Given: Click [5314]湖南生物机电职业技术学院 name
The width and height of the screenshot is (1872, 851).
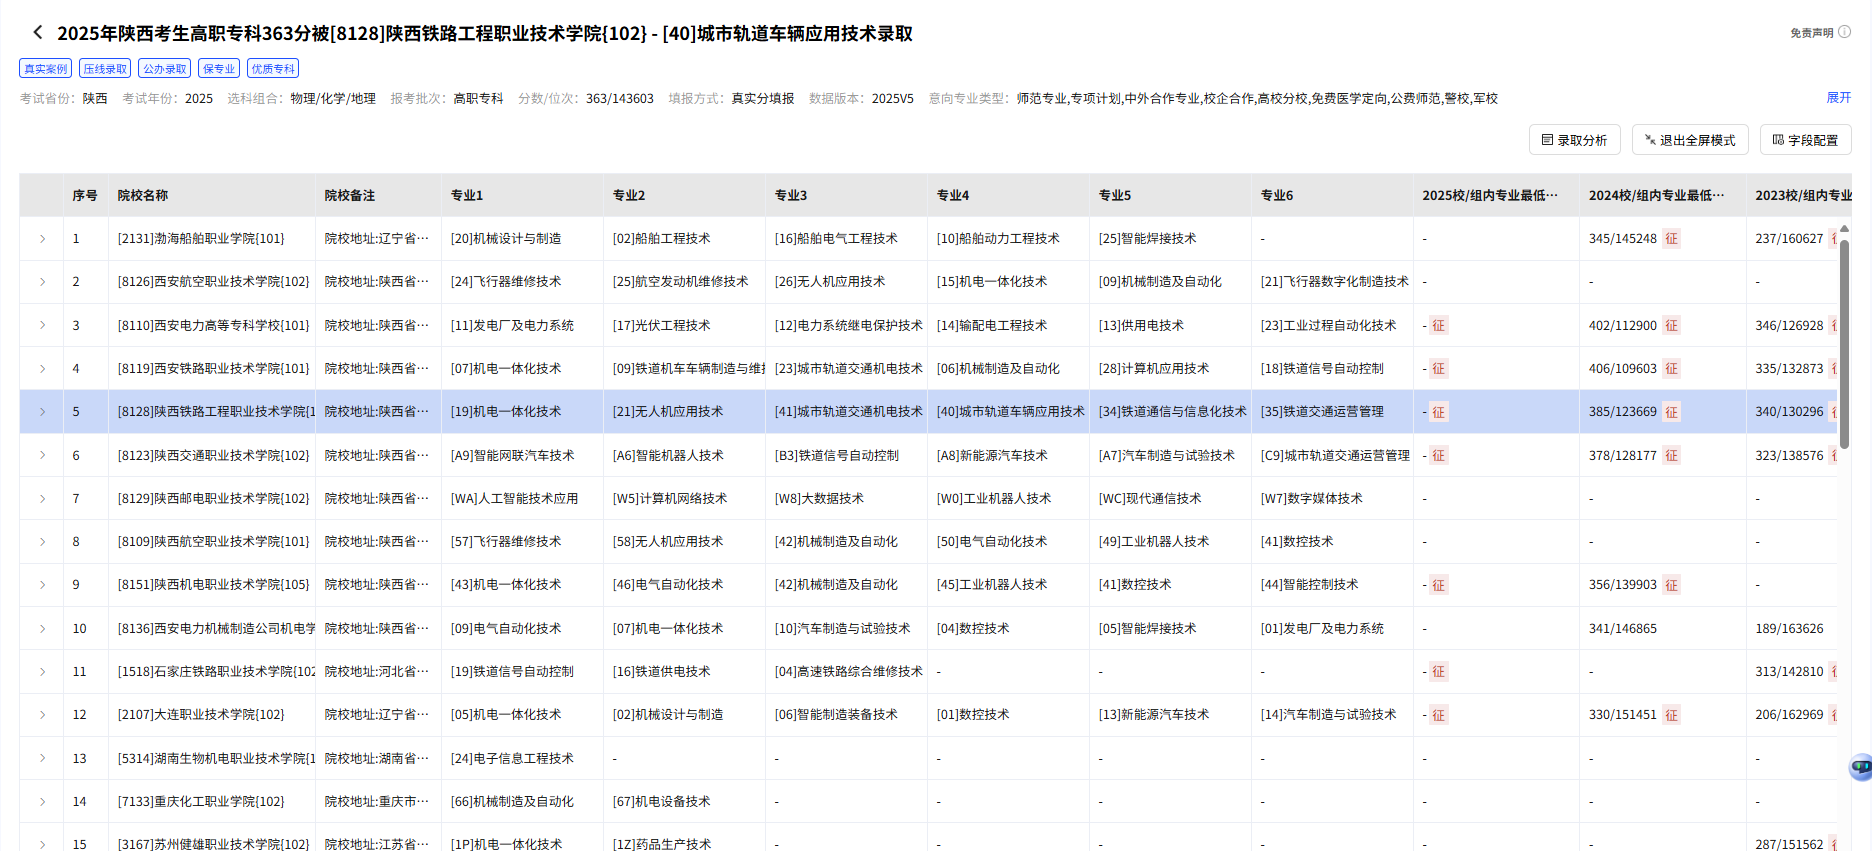Looking at the screenshot, I should coord(216,759).
